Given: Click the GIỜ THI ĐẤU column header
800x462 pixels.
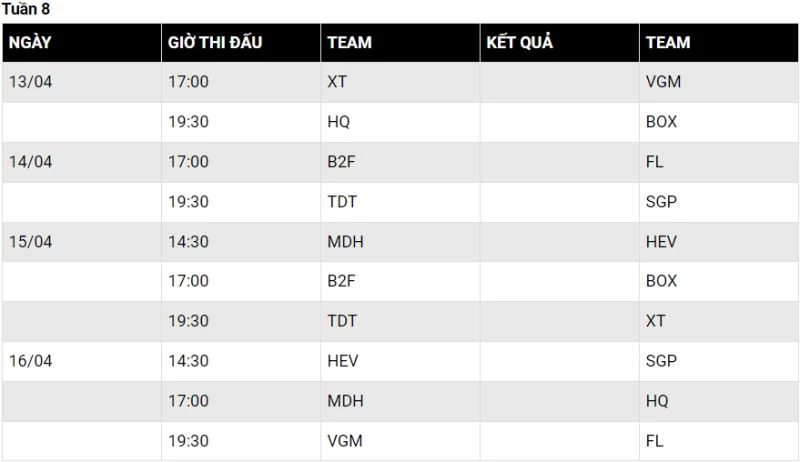Looking at the screenshot, I should click(215, 43).
